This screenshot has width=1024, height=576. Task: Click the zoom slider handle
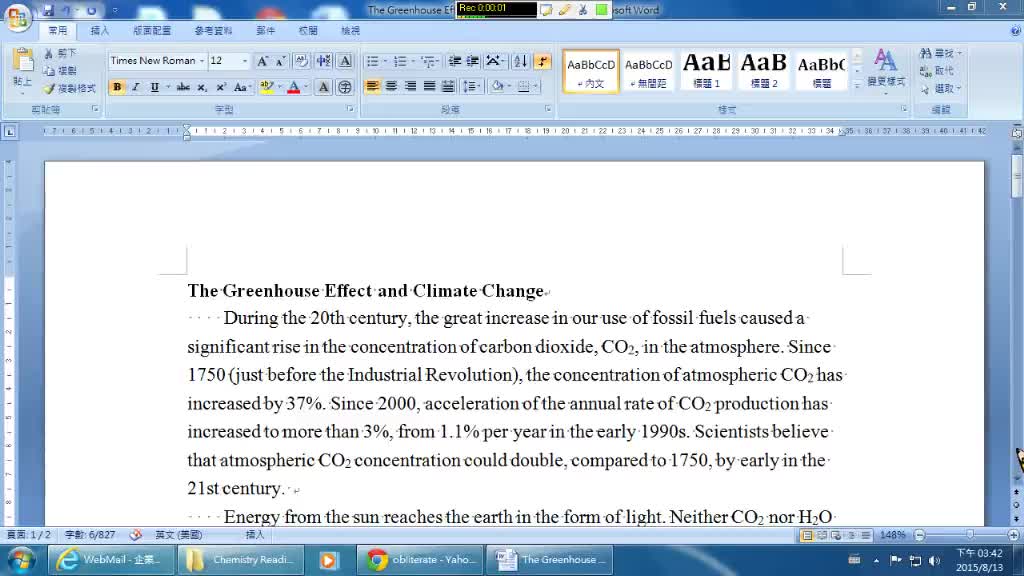(x=970, y=535)
